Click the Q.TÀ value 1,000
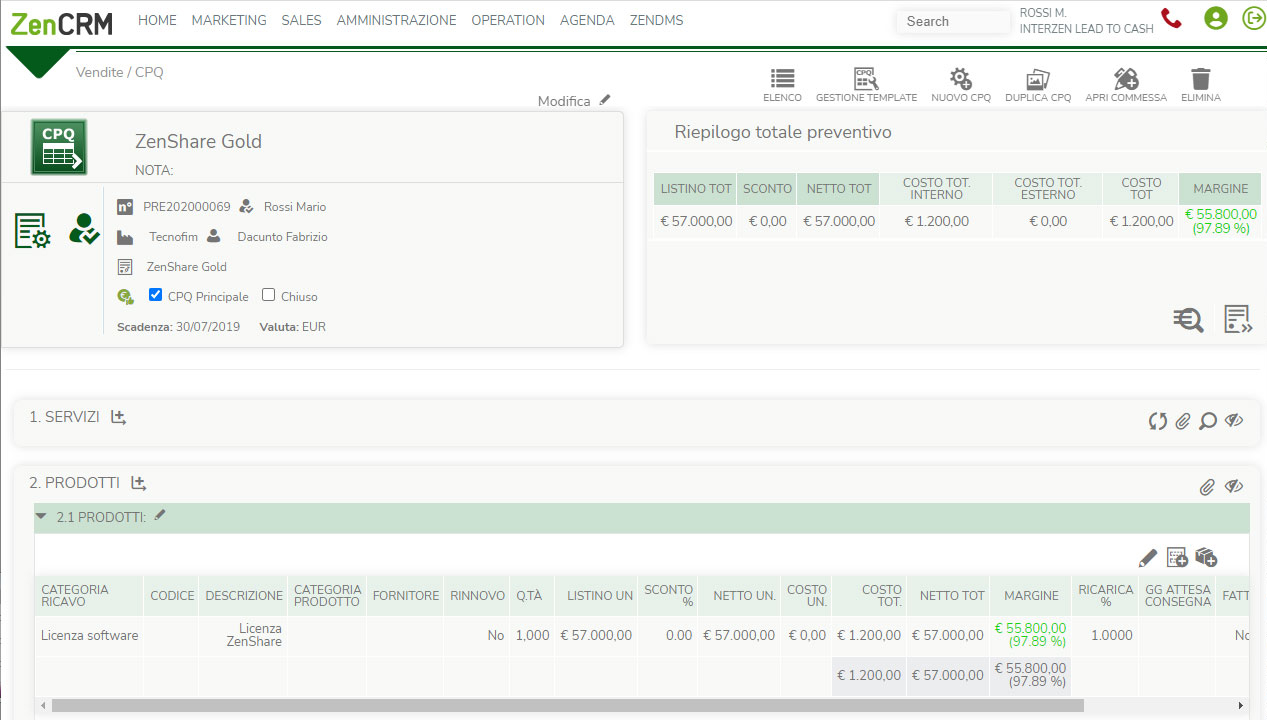 coord(532,635)
